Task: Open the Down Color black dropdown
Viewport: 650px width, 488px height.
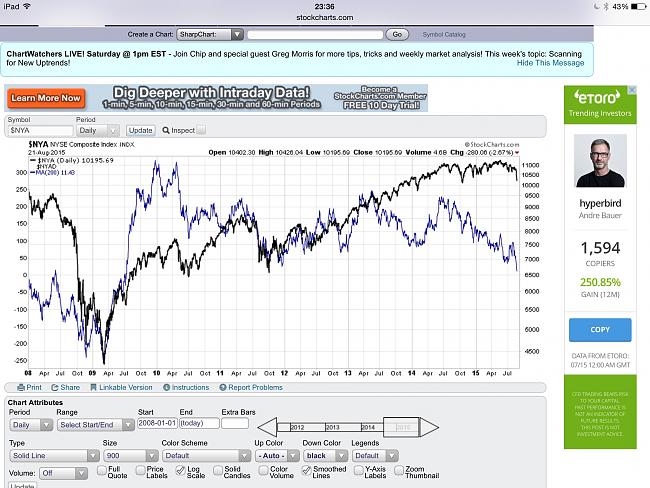Action: [325, 456]
